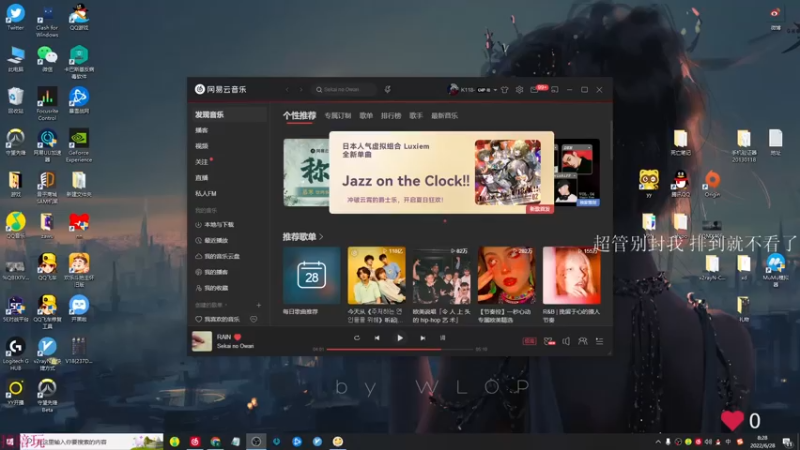The height and width of the screenshot is (450, 800).
Task: Open Origin desktop shortcut
Action: (x=712, y=184)
